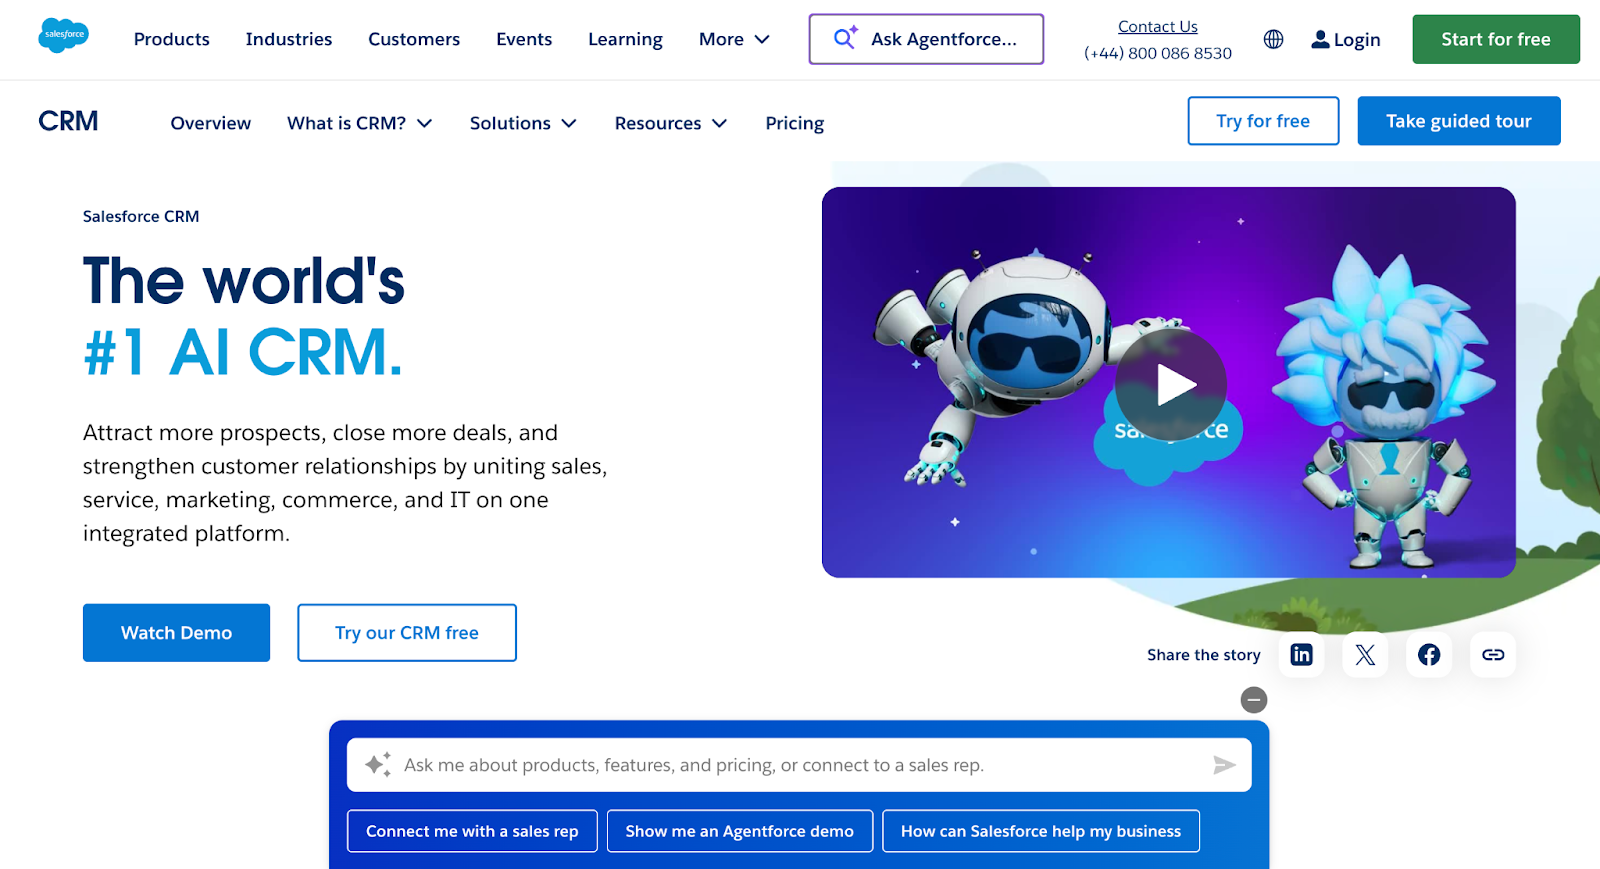
Task: Click the Salesforce cloud logo
Action: point(64,36)
